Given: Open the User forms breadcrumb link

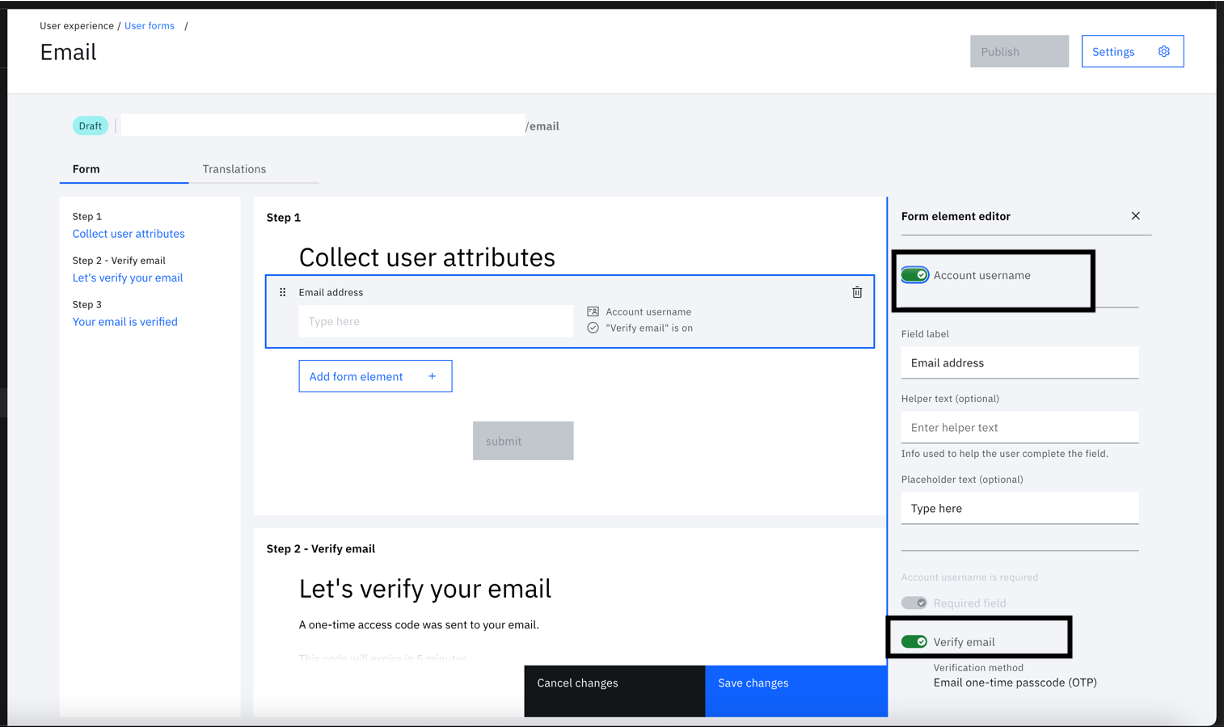Looking at the screenshot, I should pos(149,26).
